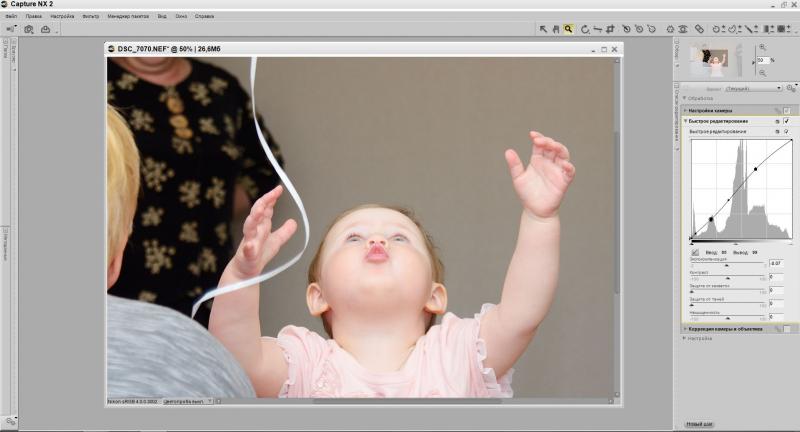Adjust the contrast slider
800x432 pixels.
(x=727, y=278)
